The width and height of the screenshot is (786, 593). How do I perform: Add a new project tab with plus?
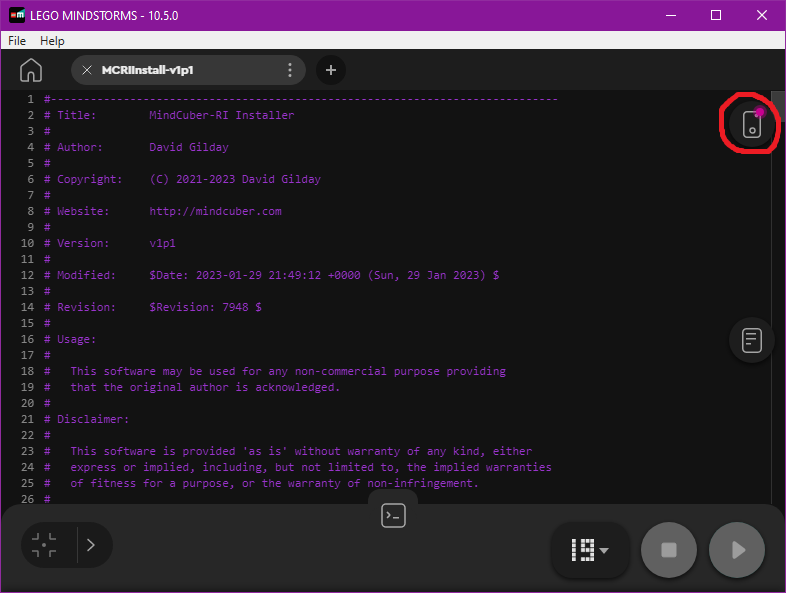(x=331, y=70)
